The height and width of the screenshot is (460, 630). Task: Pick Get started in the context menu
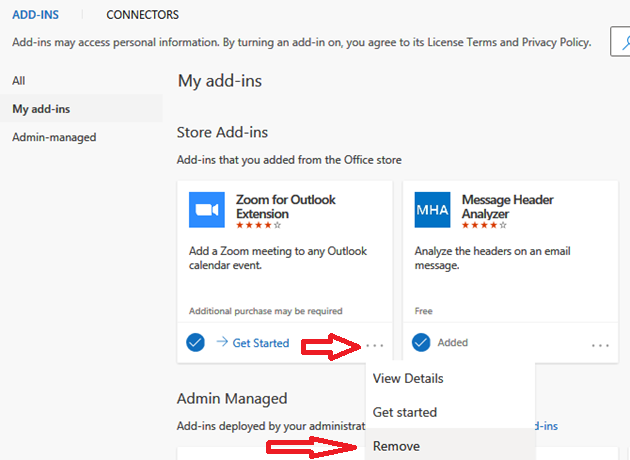click(405, 412)
